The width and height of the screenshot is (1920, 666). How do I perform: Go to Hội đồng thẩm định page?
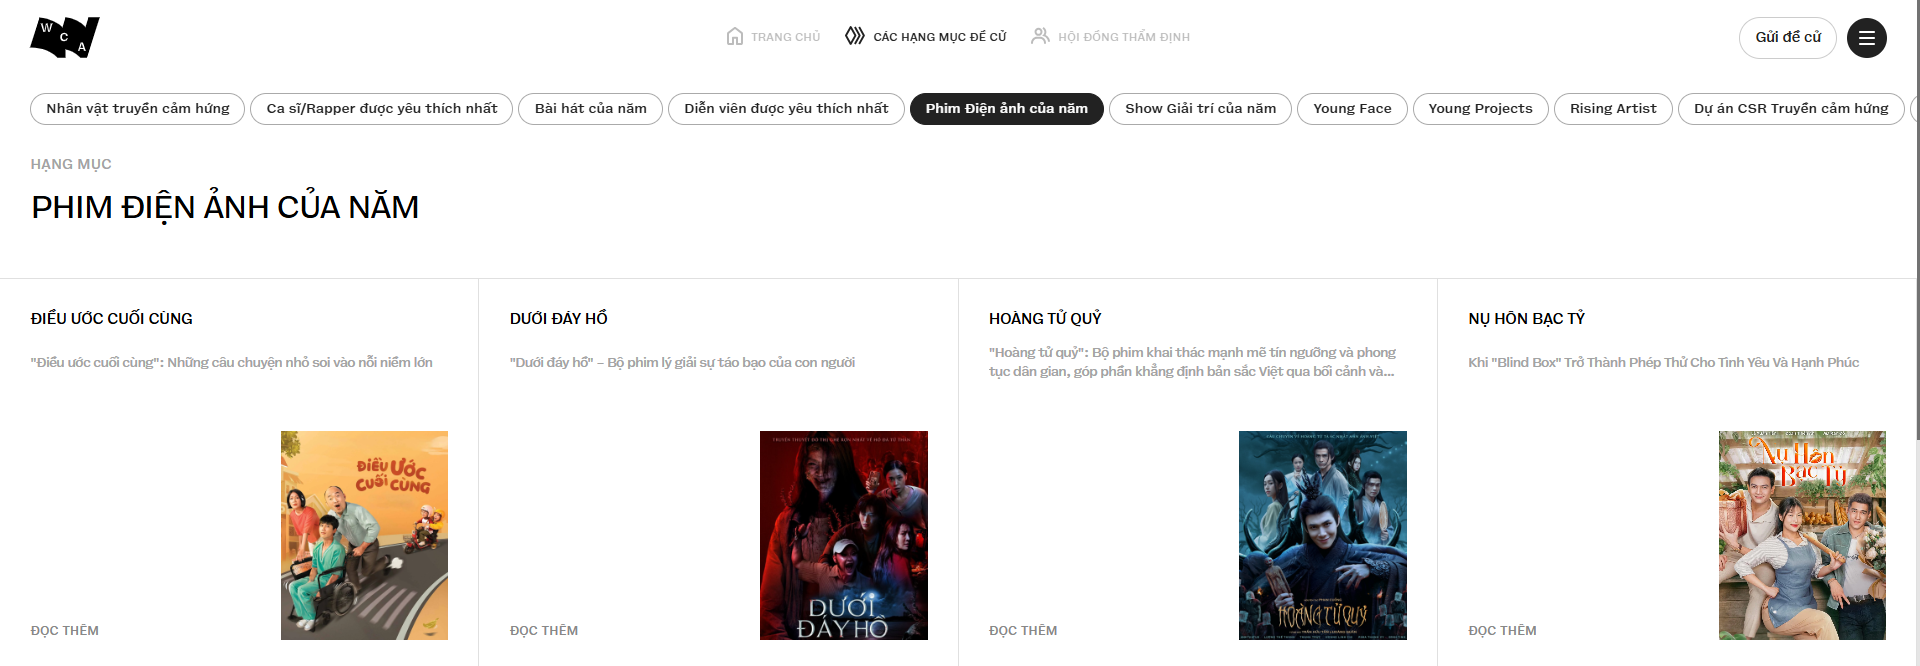(1123, 37)
